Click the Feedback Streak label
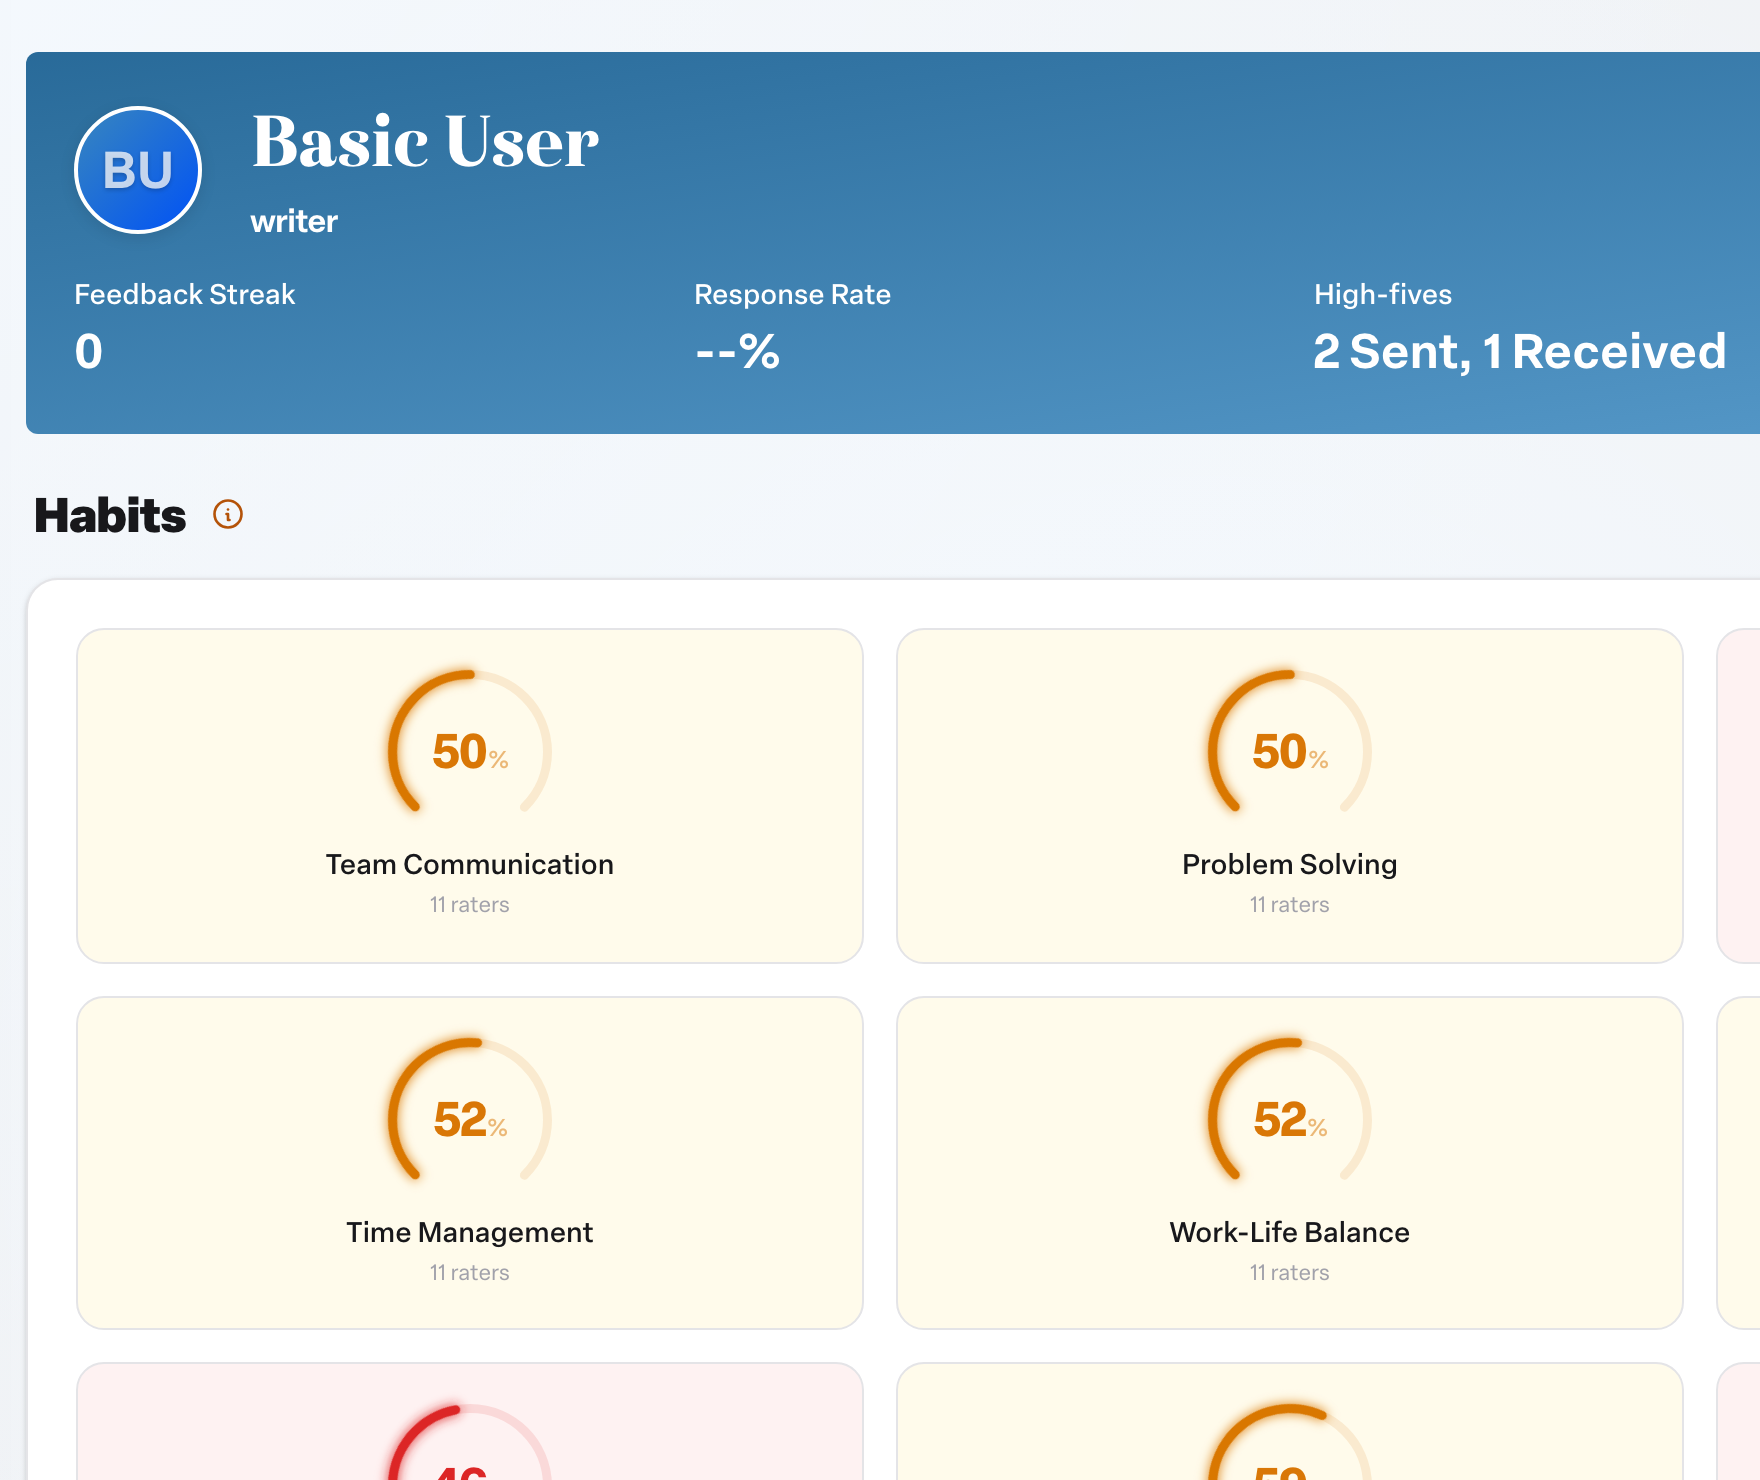This screenshot has height=1480, width=1760. pos(185,294)
